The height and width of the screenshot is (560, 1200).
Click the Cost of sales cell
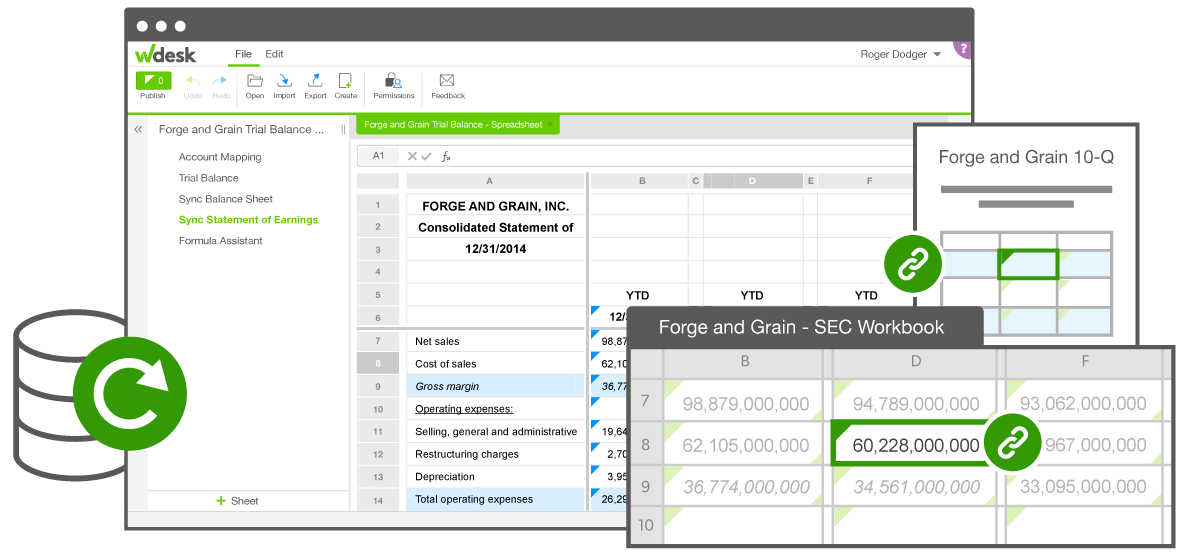click(x=495, y=364)
